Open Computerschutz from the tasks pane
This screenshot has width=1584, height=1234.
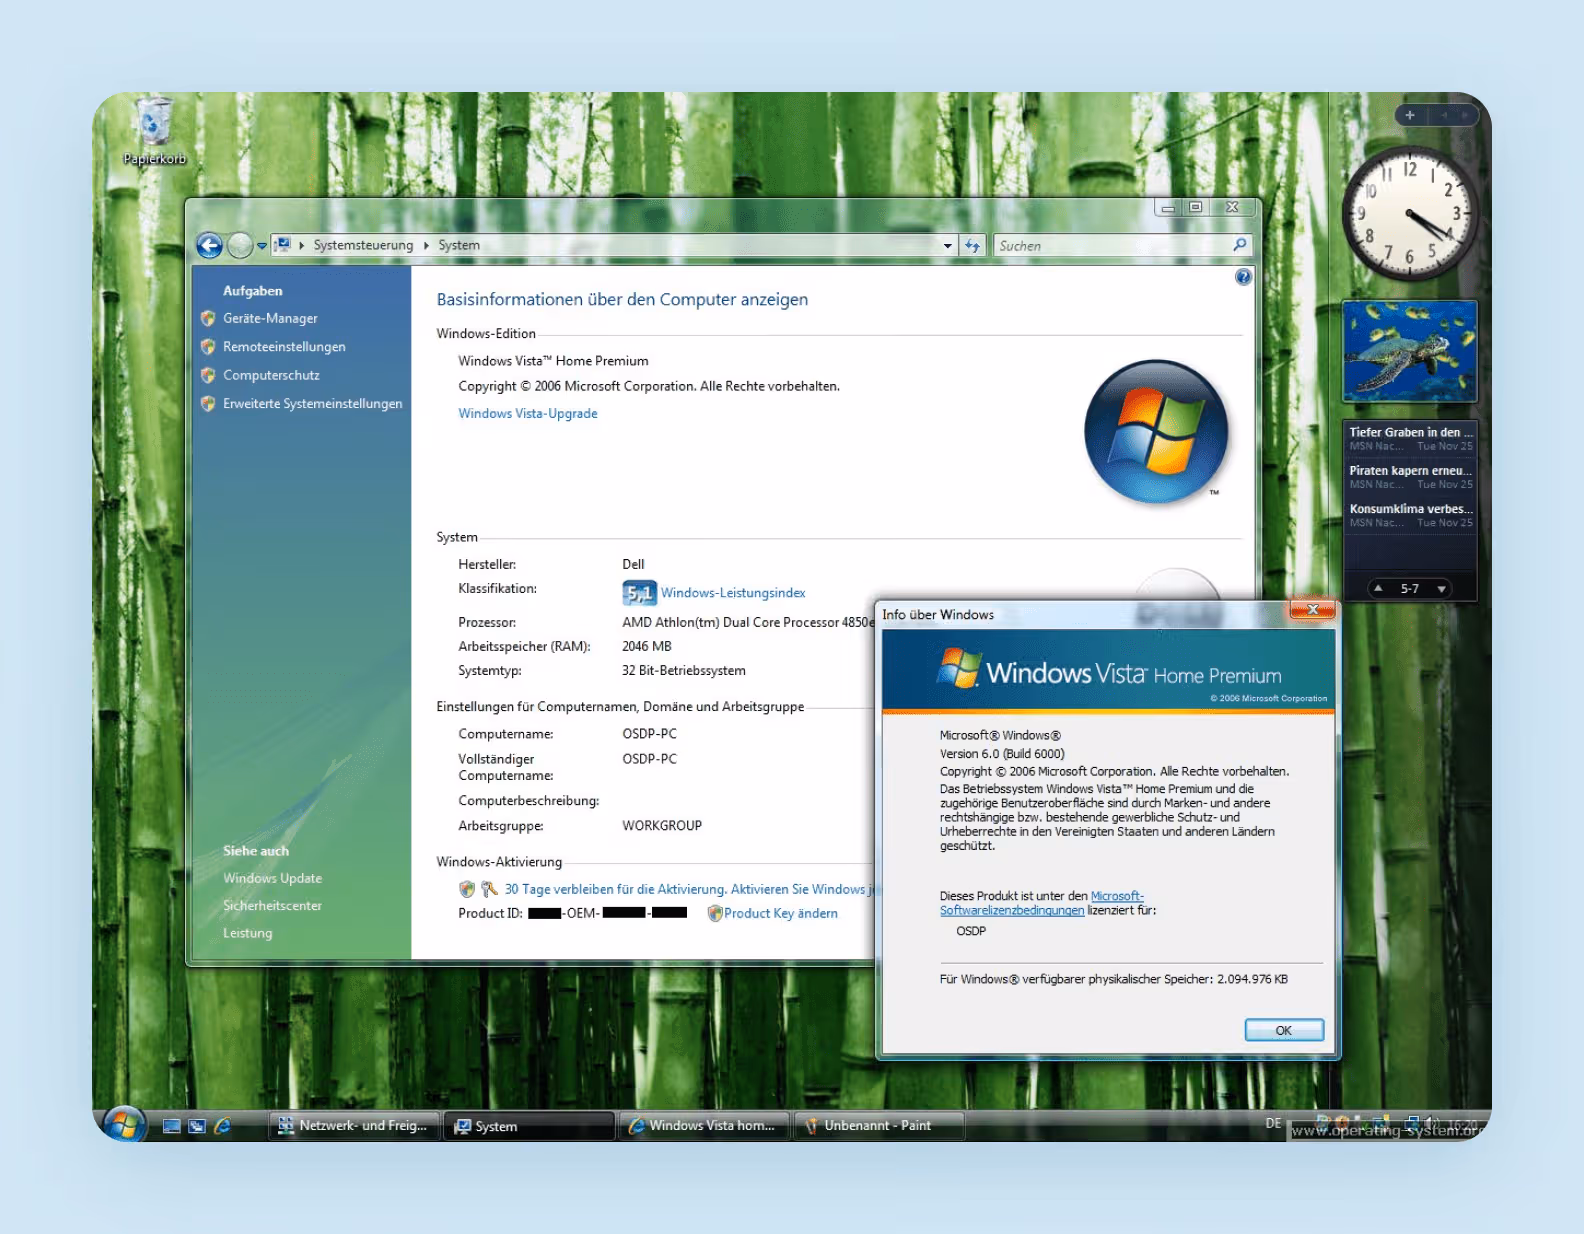coord(271,375)
